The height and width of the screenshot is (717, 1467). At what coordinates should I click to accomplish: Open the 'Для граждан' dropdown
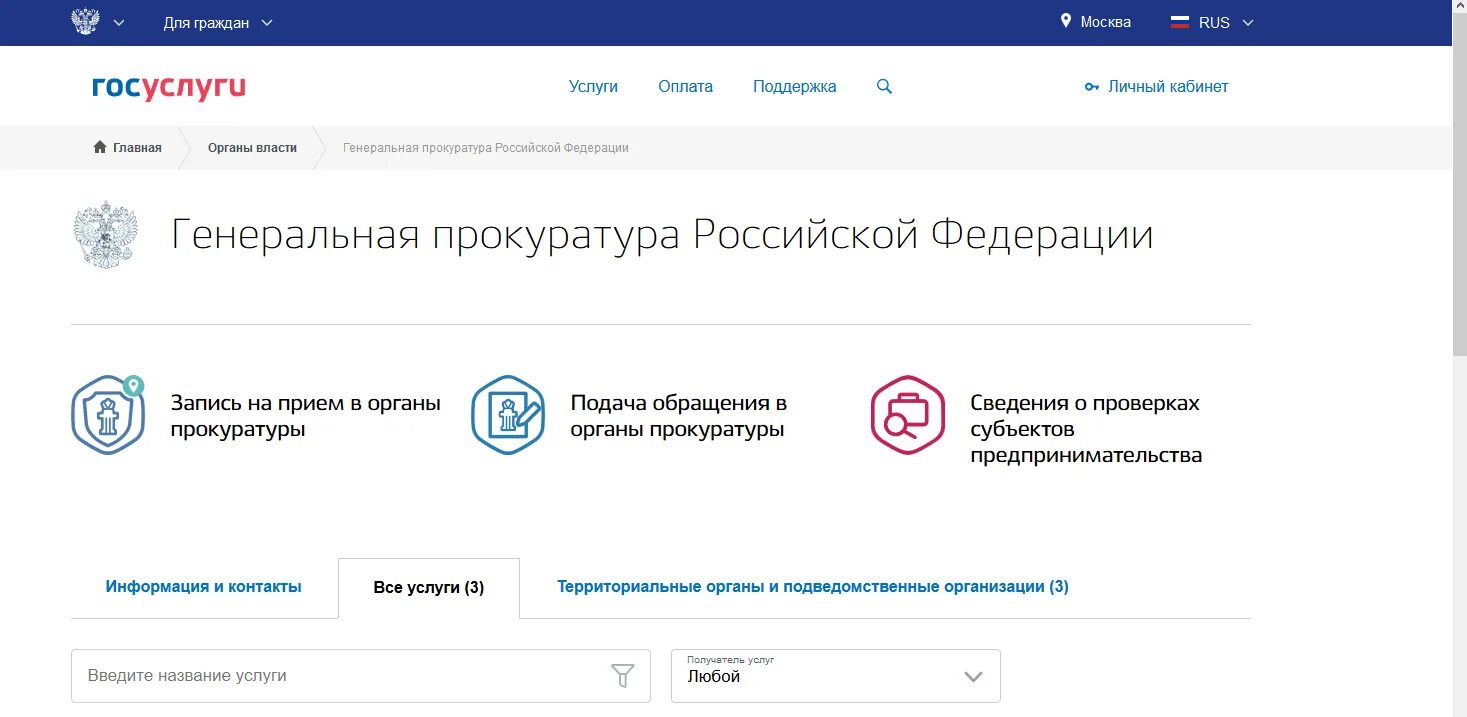click(x=218, y=23)
